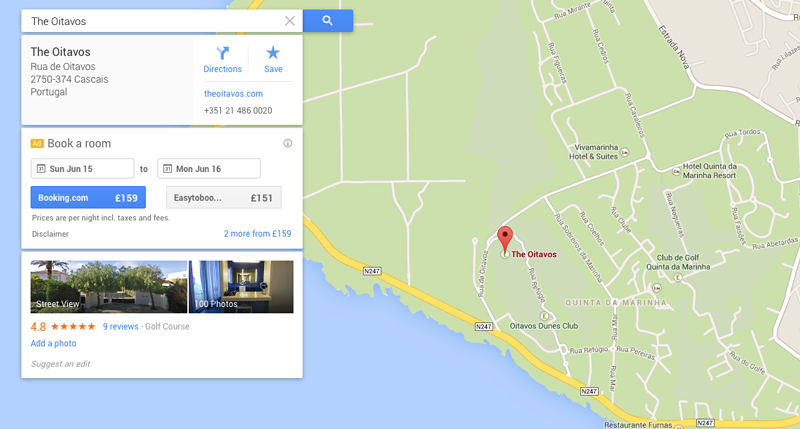Open Directions for The Oitavos

pyautogui.click(x=222, y=60)
